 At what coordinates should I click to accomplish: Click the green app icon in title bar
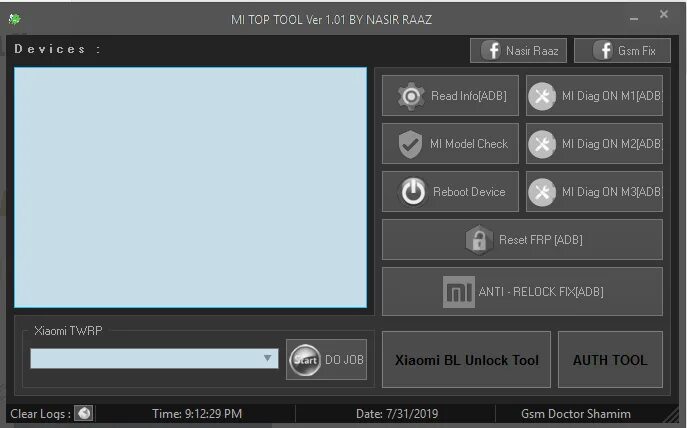[x=14, y=19]
